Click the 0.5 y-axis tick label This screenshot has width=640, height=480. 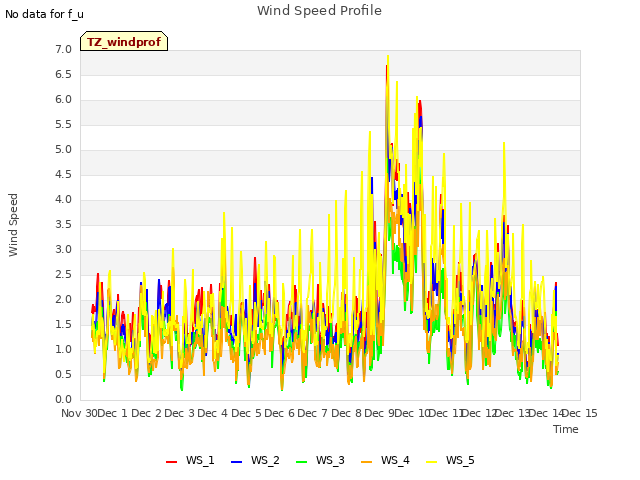click(x=63, y=375)
